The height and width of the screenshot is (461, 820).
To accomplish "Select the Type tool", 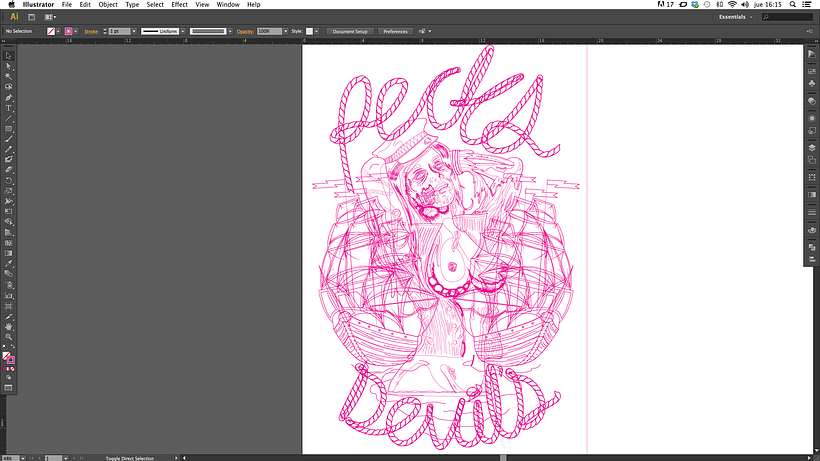I will [8, 108].
